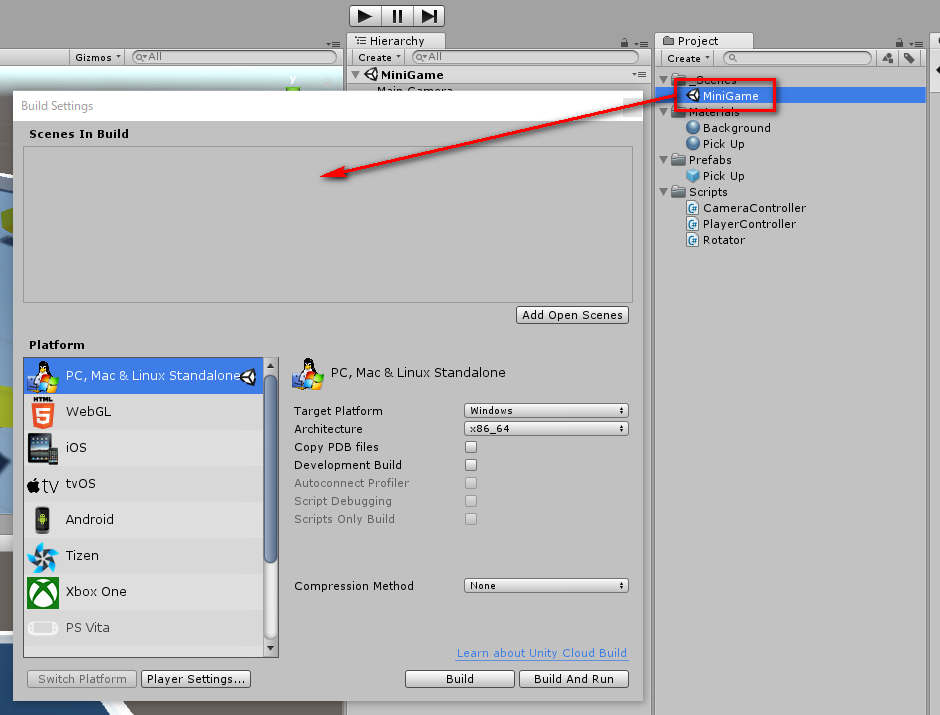Select the PlayerController C# script icon

point(692,224)
